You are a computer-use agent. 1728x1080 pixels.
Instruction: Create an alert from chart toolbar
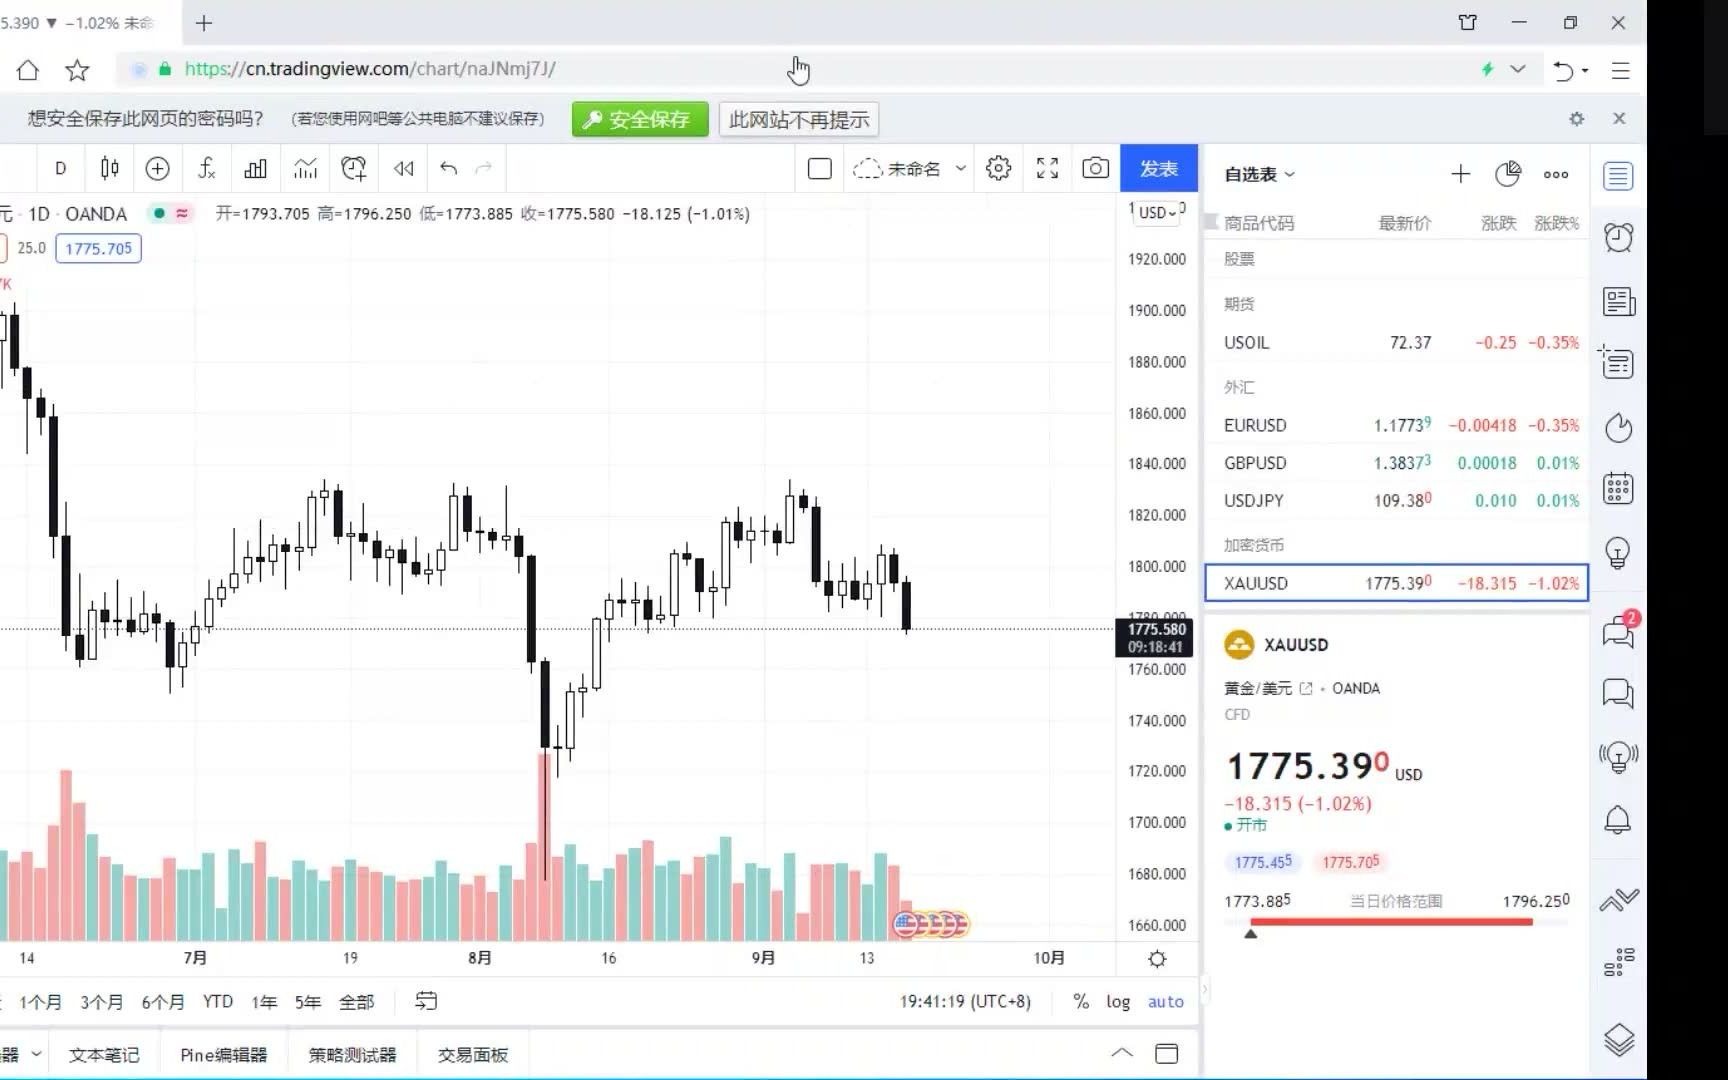click(354, 169)
